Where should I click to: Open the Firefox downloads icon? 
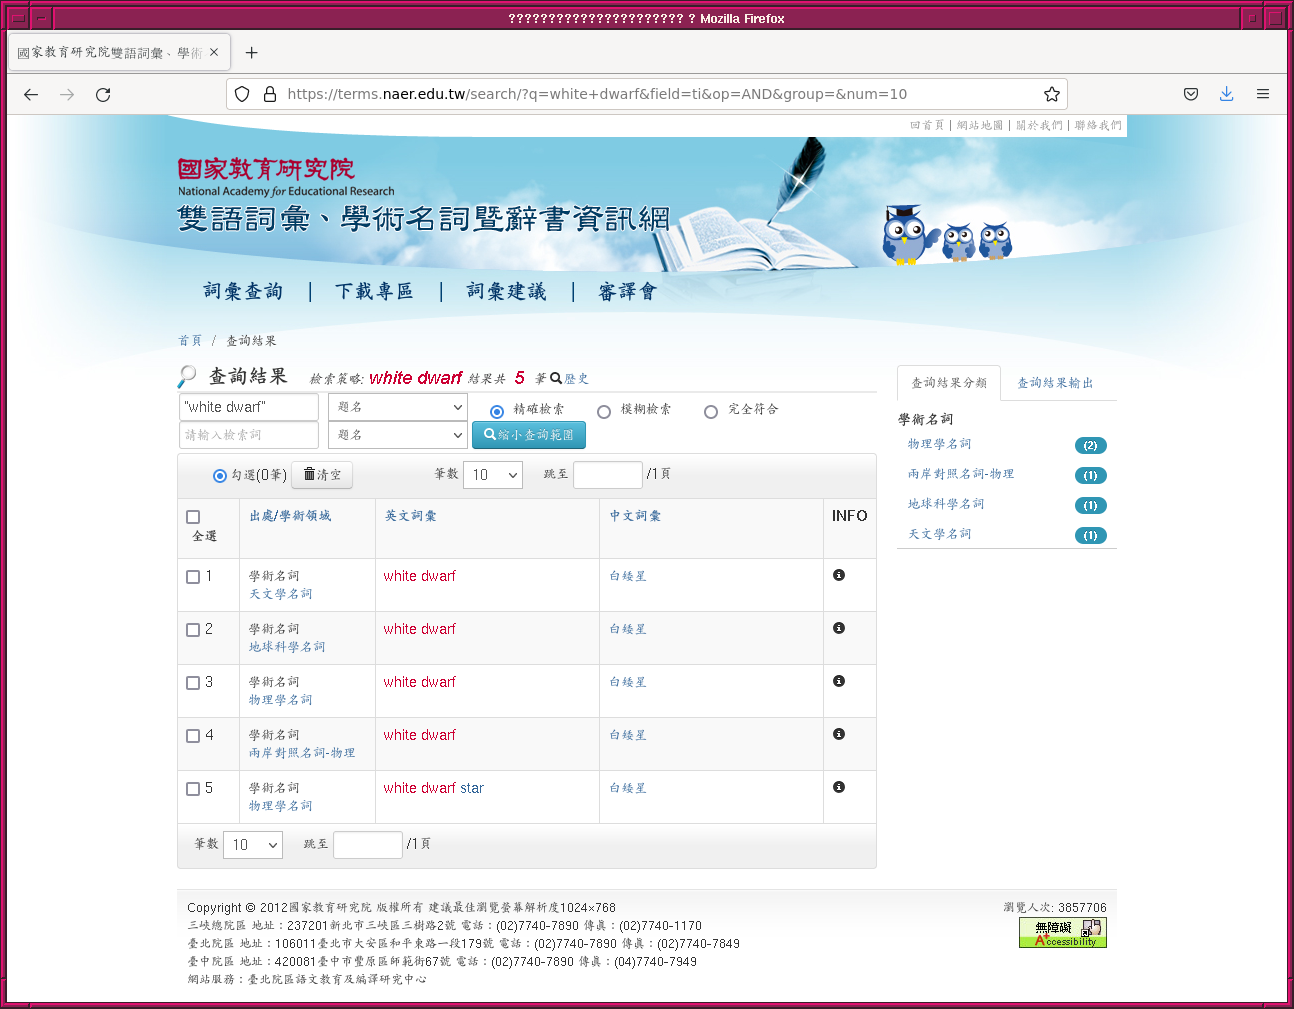point(1226,94)
